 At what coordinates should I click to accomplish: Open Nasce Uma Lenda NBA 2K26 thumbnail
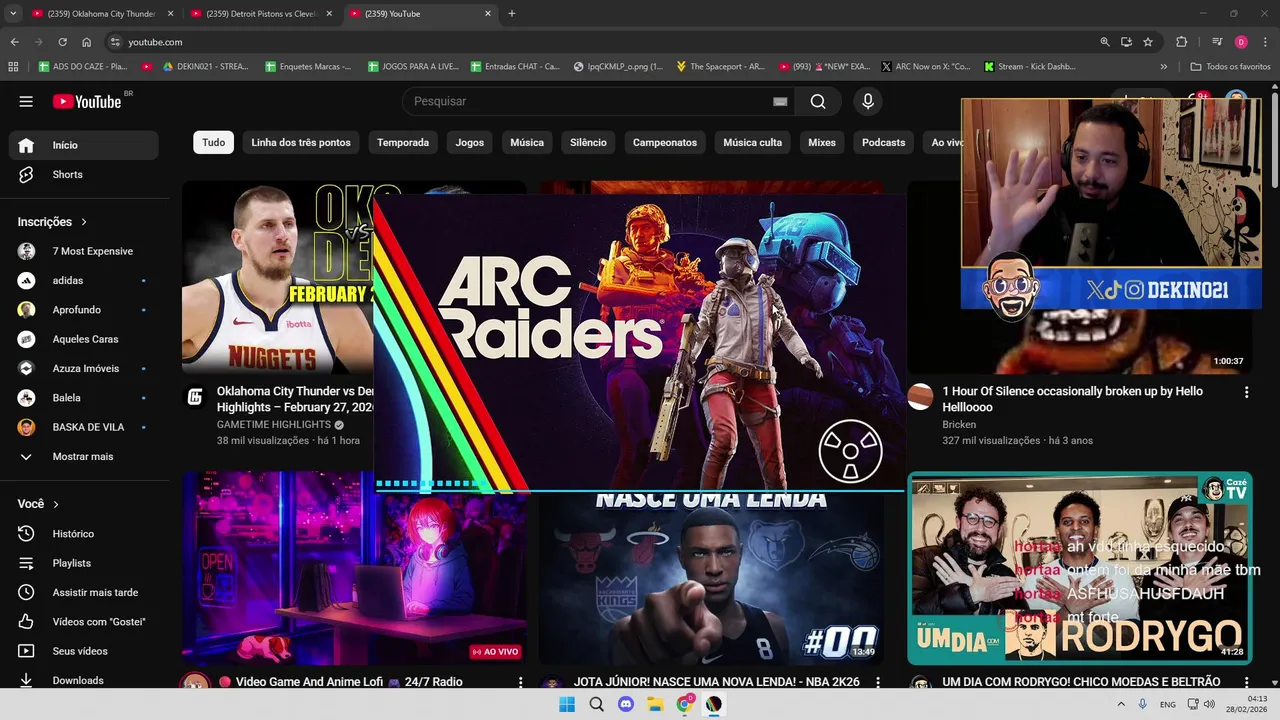coord(711,578)
